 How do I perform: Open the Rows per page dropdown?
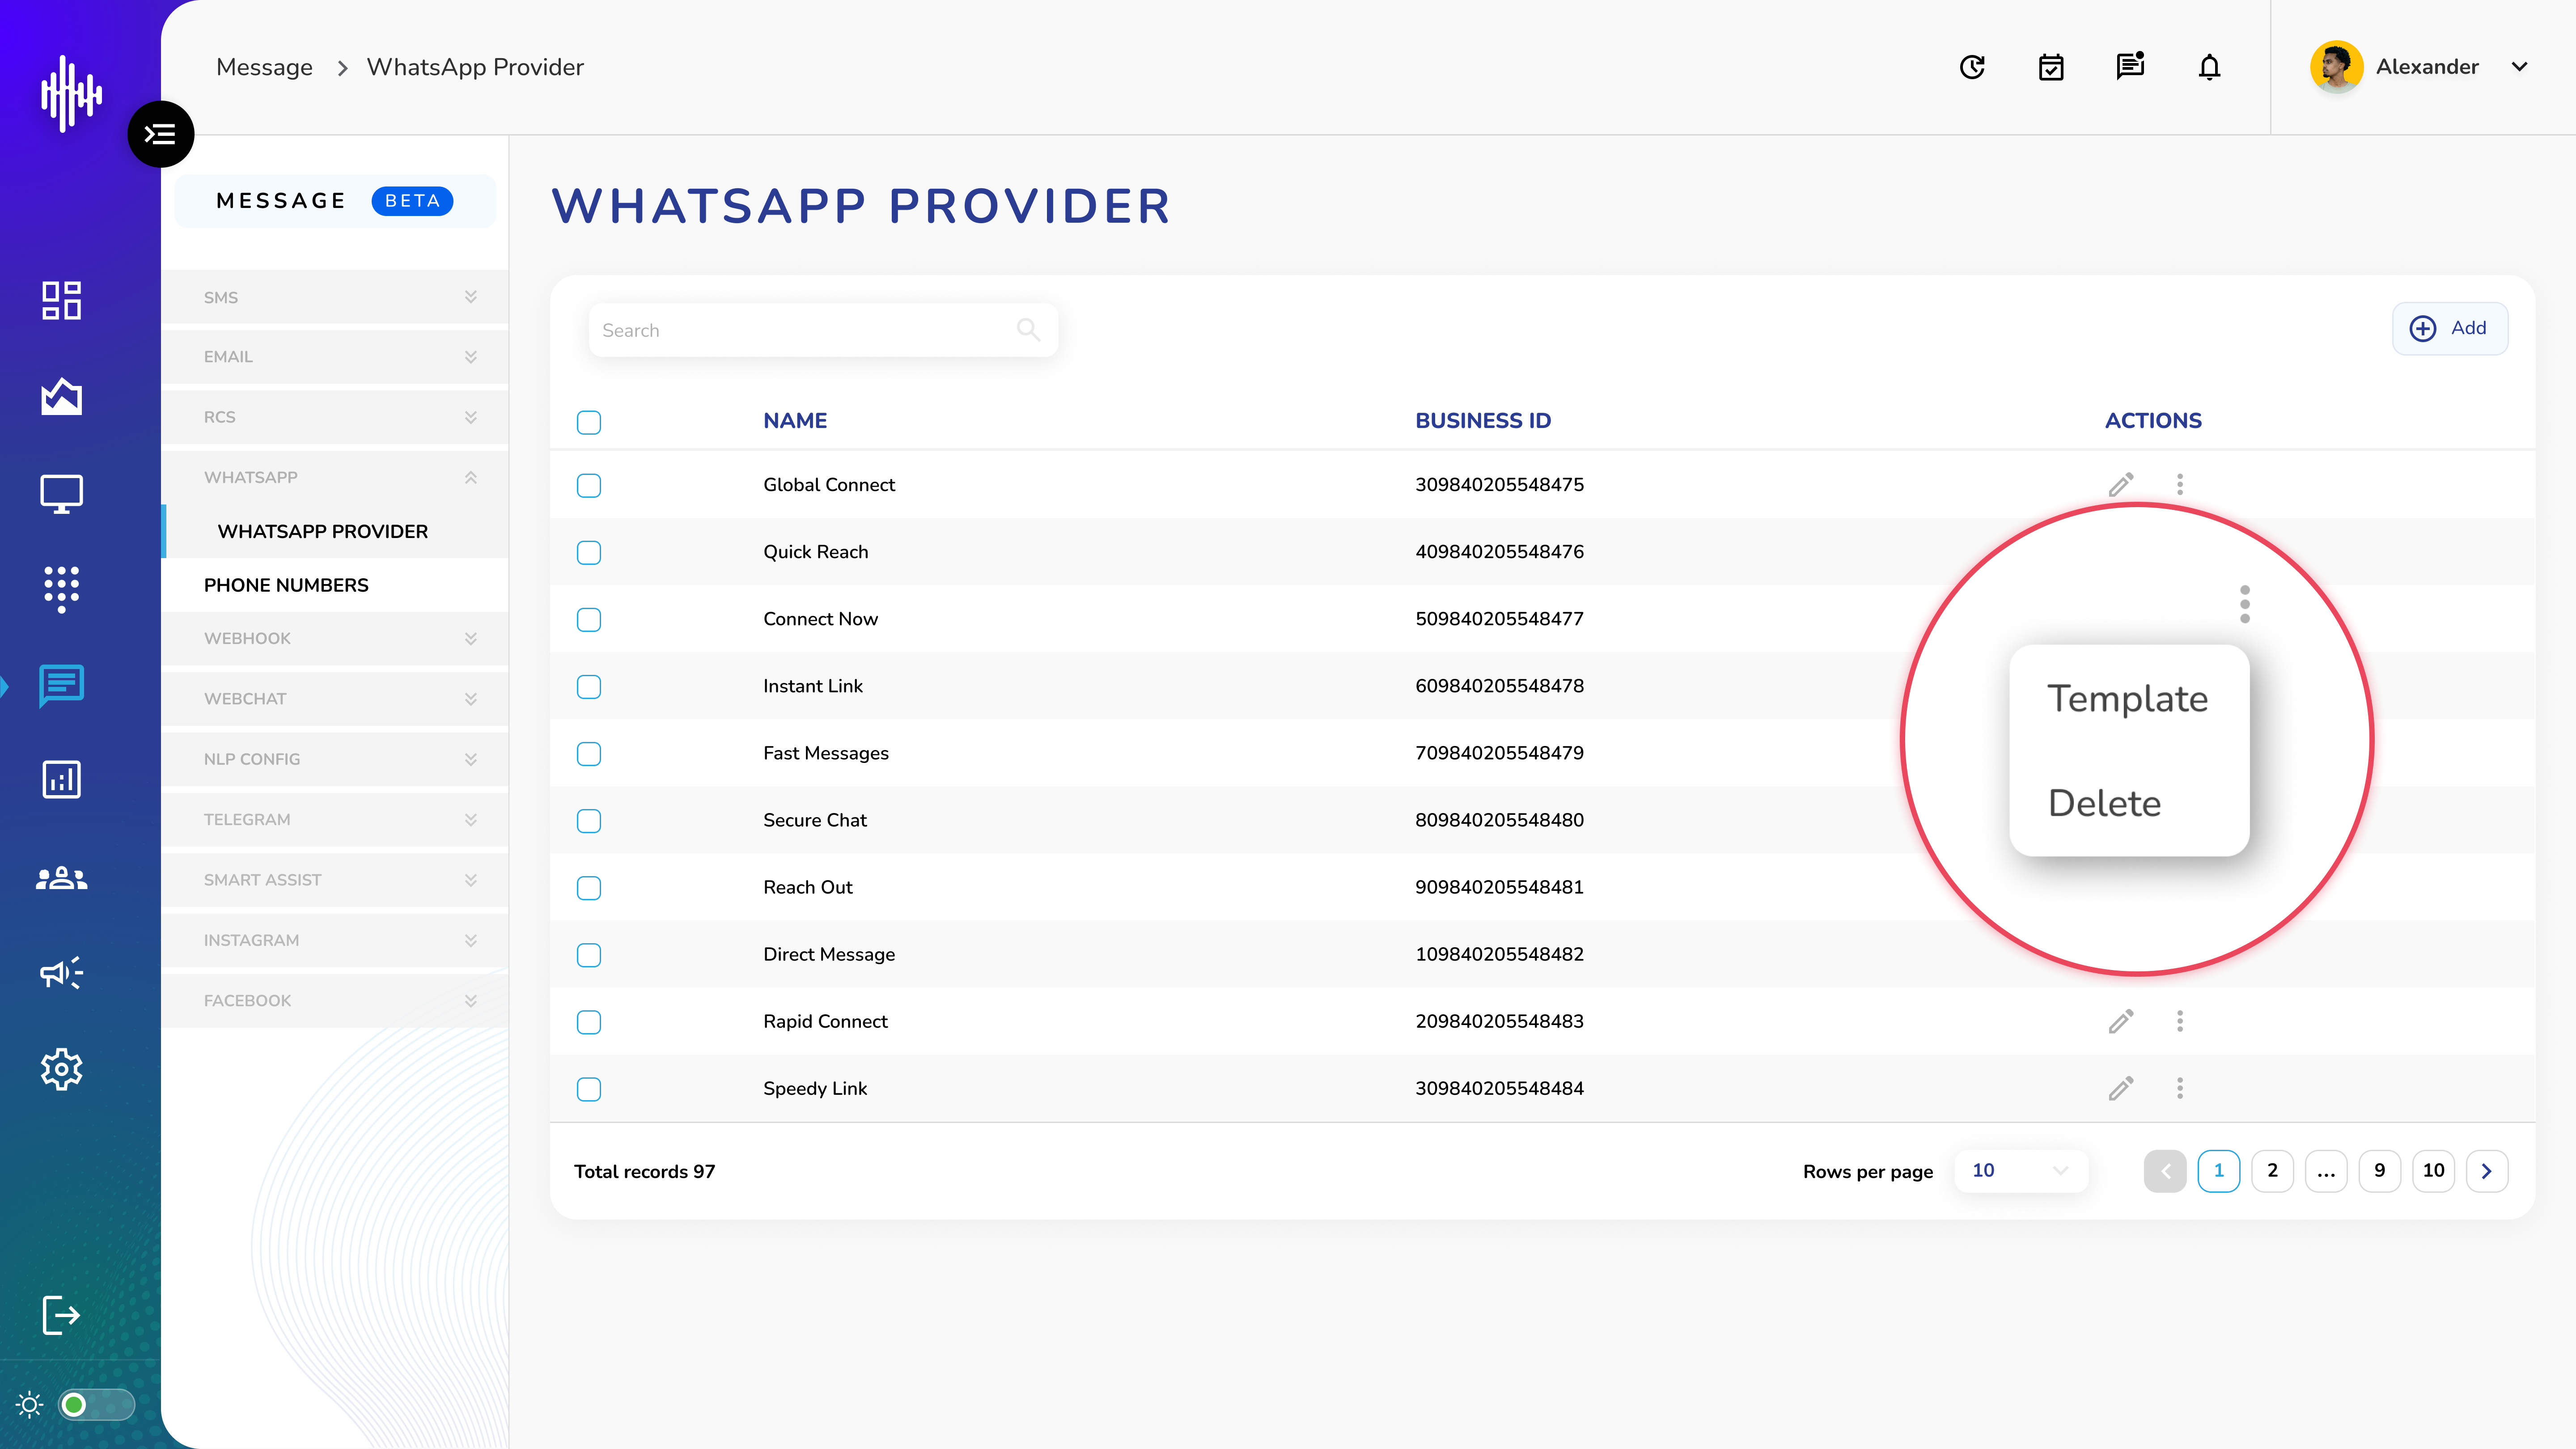pos(2020,1171)
